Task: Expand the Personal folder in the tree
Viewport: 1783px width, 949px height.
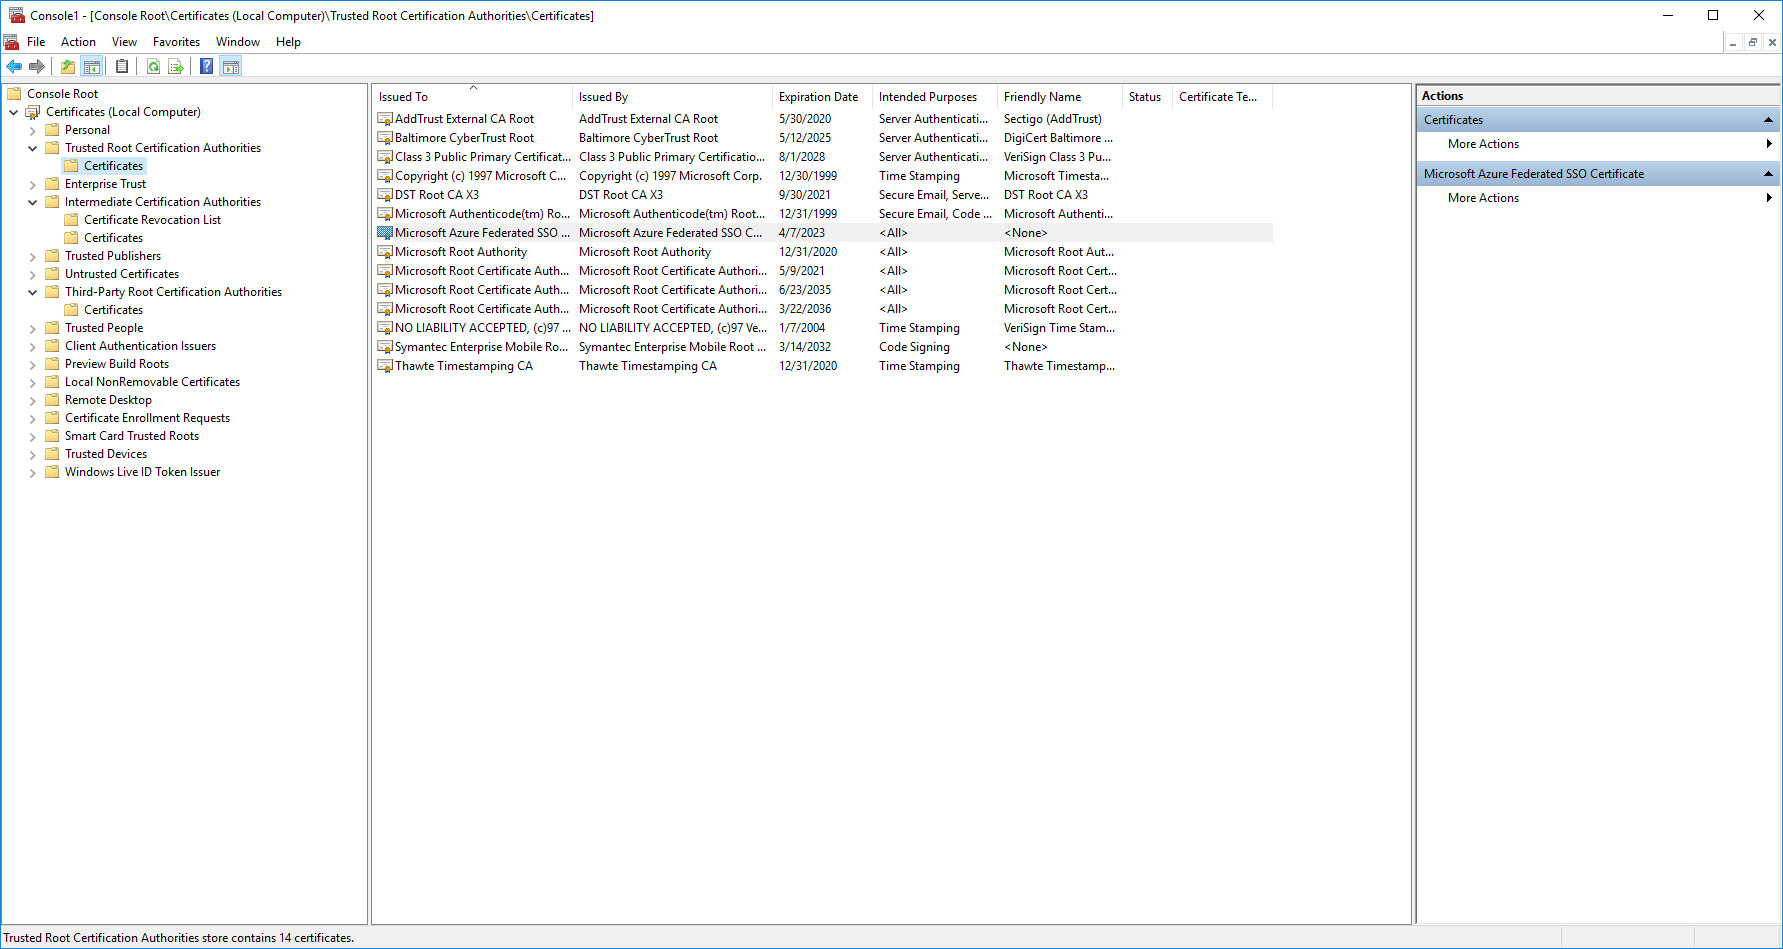Action: point(33,129)
